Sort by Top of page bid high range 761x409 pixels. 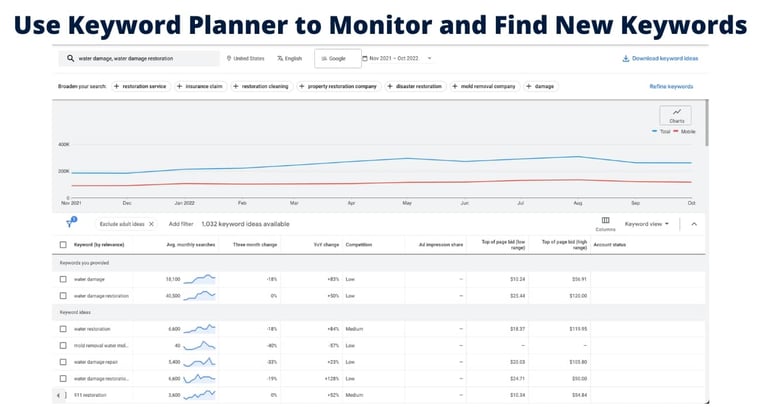click(x=564, y=245)
